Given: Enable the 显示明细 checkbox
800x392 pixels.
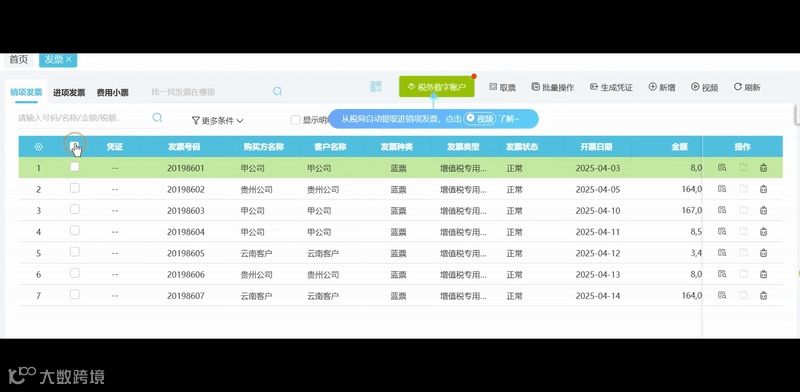Looking at the screenshot, I should coord(295,120).
